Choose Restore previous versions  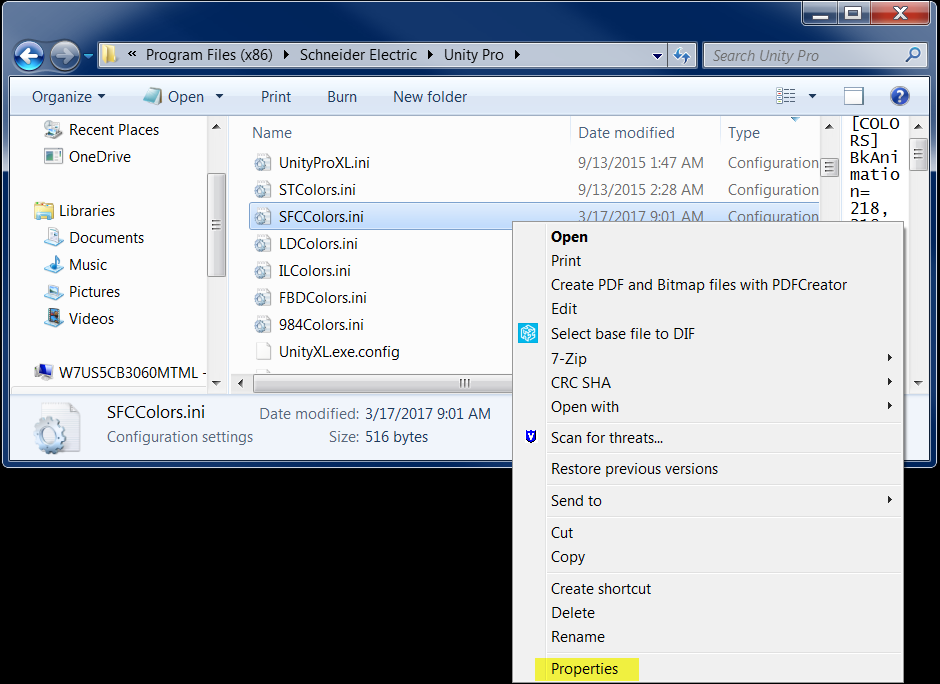(634, 469)
